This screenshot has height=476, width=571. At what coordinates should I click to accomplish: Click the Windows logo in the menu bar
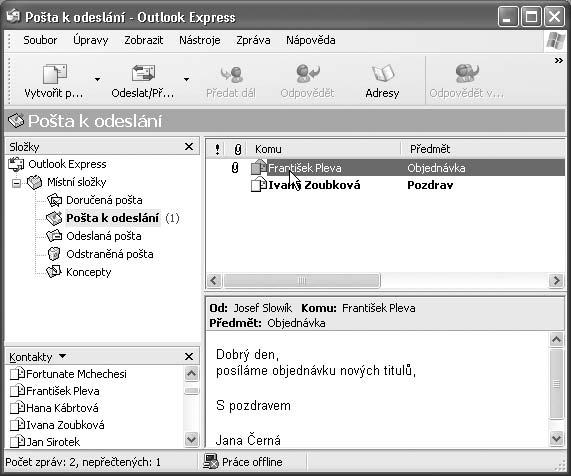555,41
